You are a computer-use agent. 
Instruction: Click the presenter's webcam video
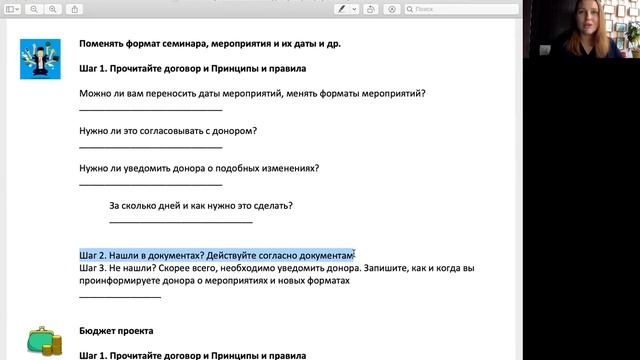click(582, 29)
